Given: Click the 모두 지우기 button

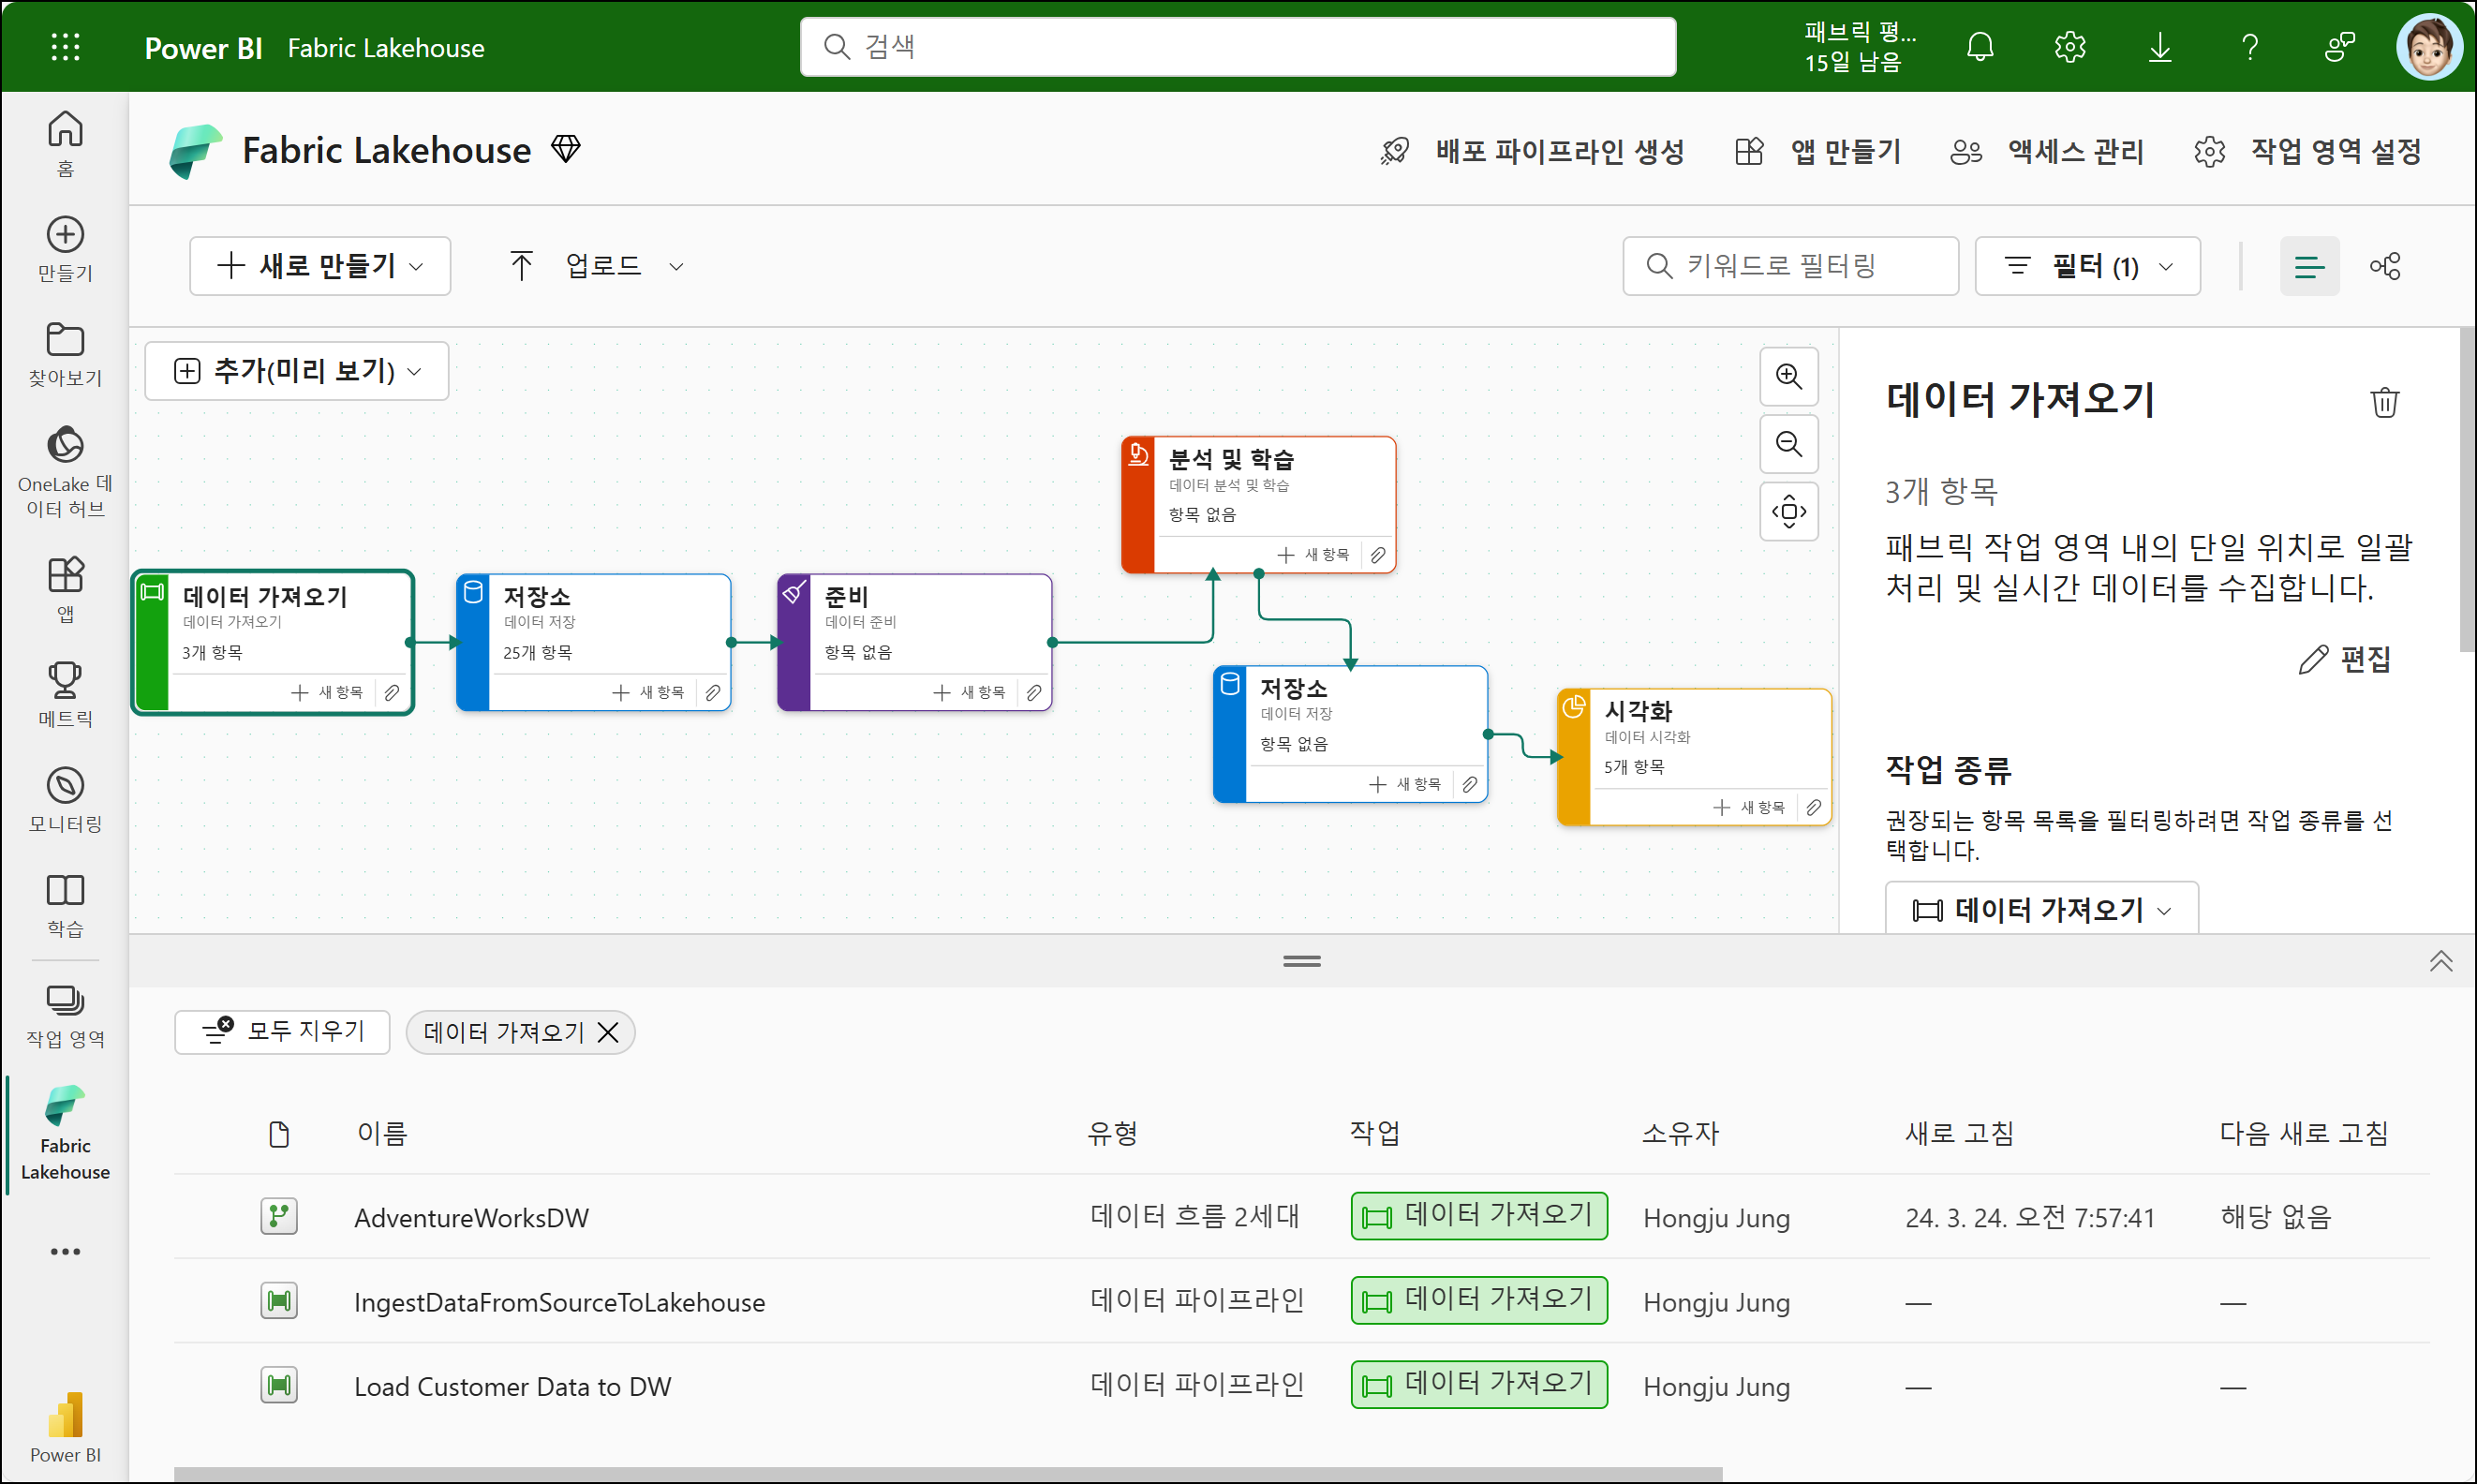Looking at the screenshot, I should [282, 1031].
